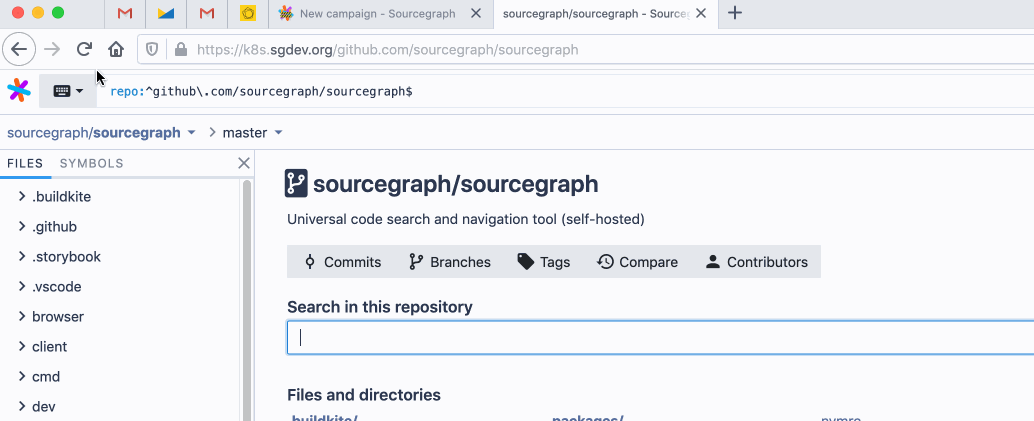Image resolution: width=1034 pixels, height=421 pixels.
Task: Open the keyboard search mode dropdown
Action: point(68,91)
